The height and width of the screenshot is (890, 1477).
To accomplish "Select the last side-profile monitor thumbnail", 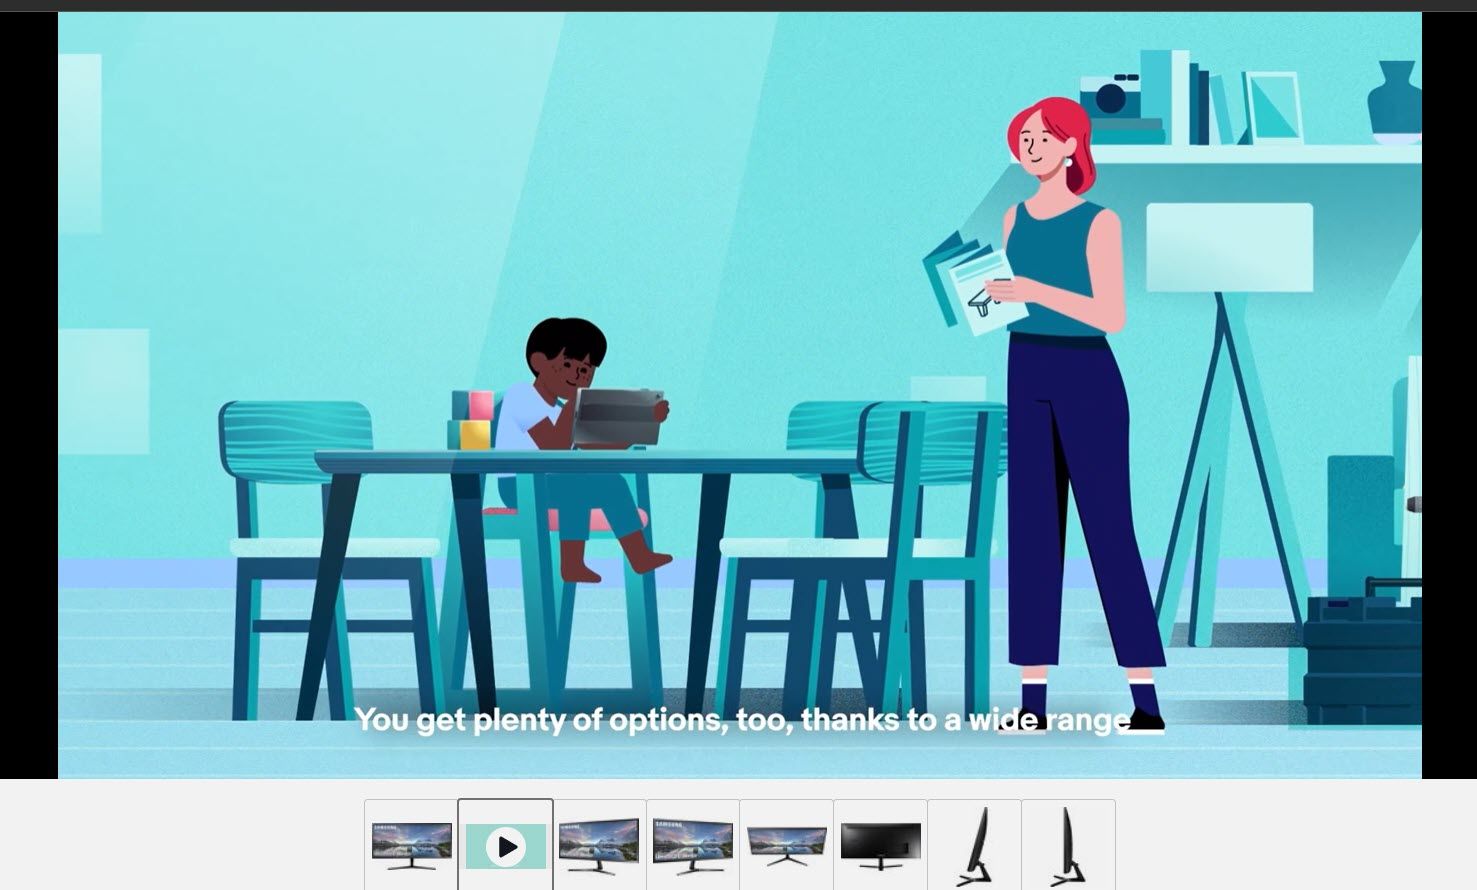I will pos(1068,845).
